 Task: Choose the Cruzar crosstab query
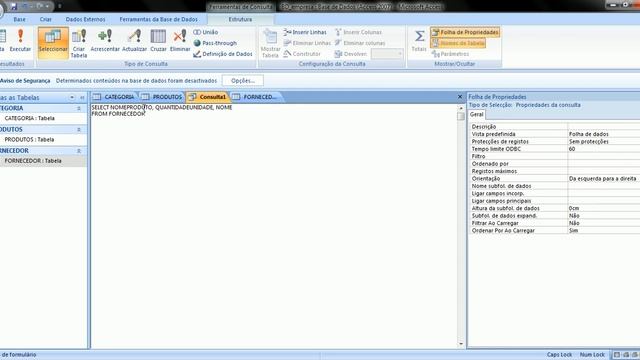[158, 41]
